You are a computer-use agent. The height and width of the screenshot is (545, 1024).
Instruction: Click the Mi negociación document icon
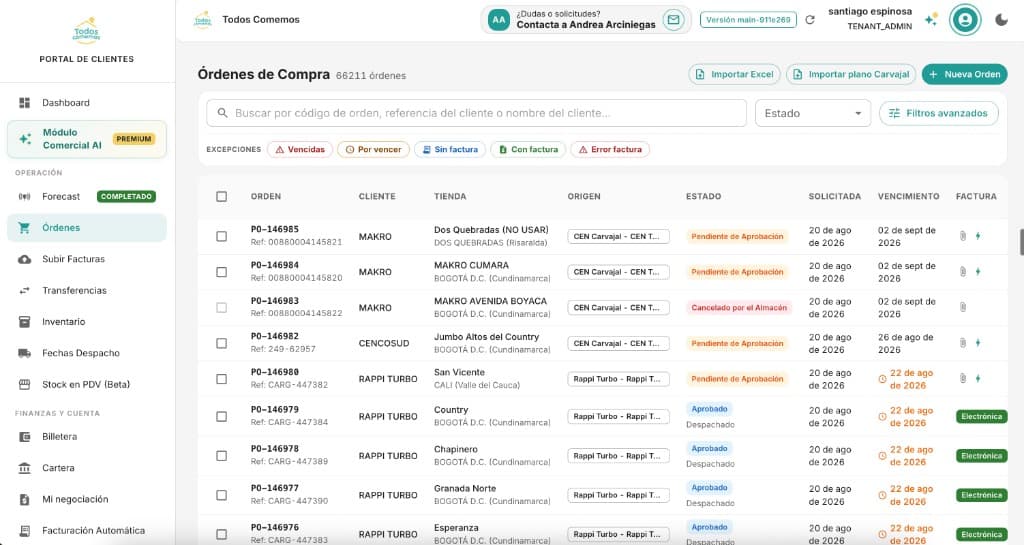coord(24,499)
